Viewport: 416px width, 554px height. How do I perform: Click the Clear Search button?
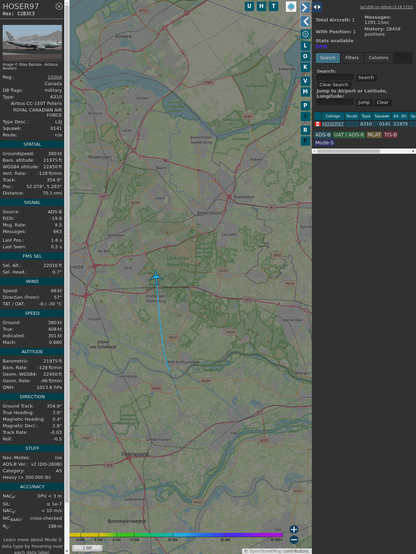coord(333,85)
